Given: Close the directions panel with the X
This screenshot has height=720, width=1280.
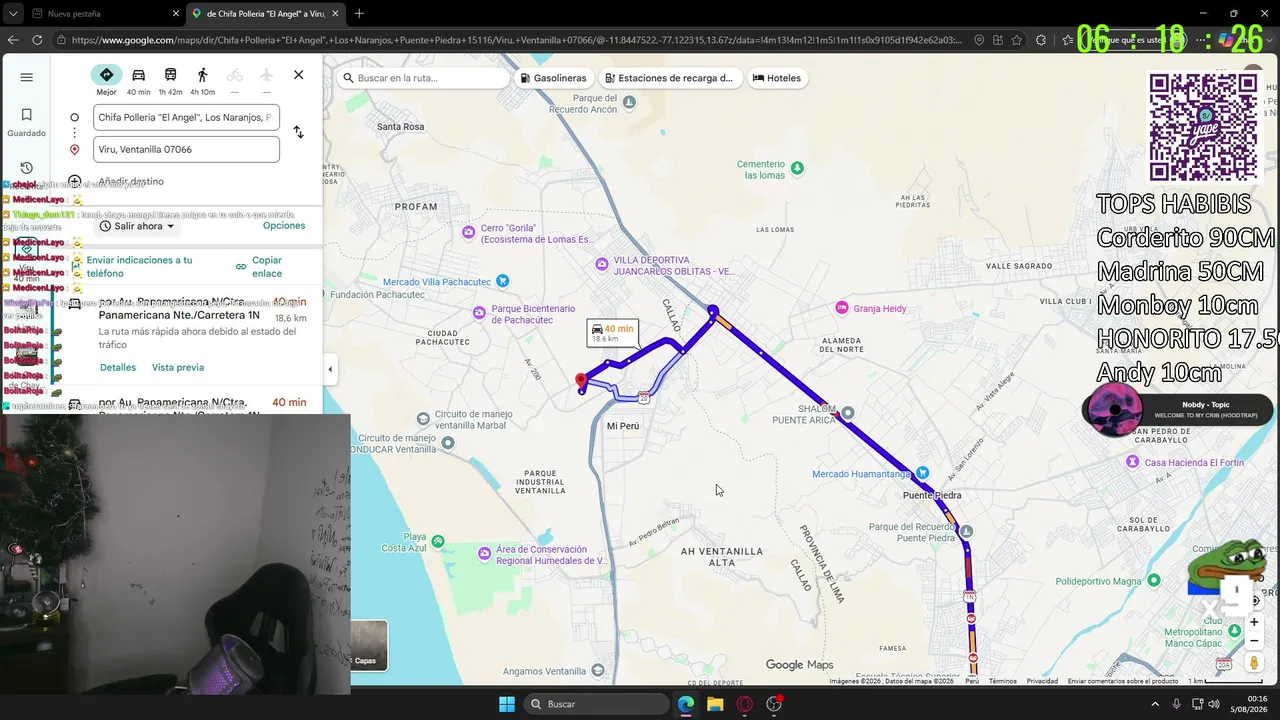Looking at the screenshot, I should coord(298,75).
